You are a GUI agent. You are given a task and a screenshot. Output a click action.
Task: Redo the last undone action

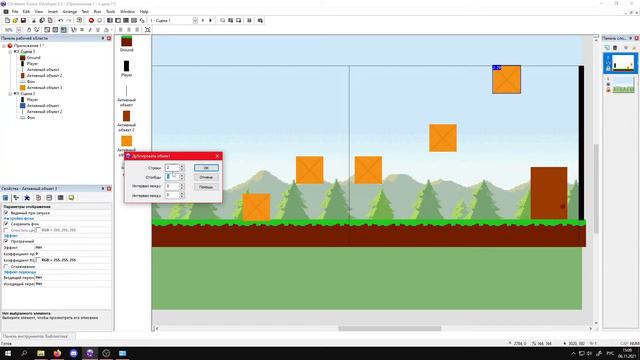point(69,20)
